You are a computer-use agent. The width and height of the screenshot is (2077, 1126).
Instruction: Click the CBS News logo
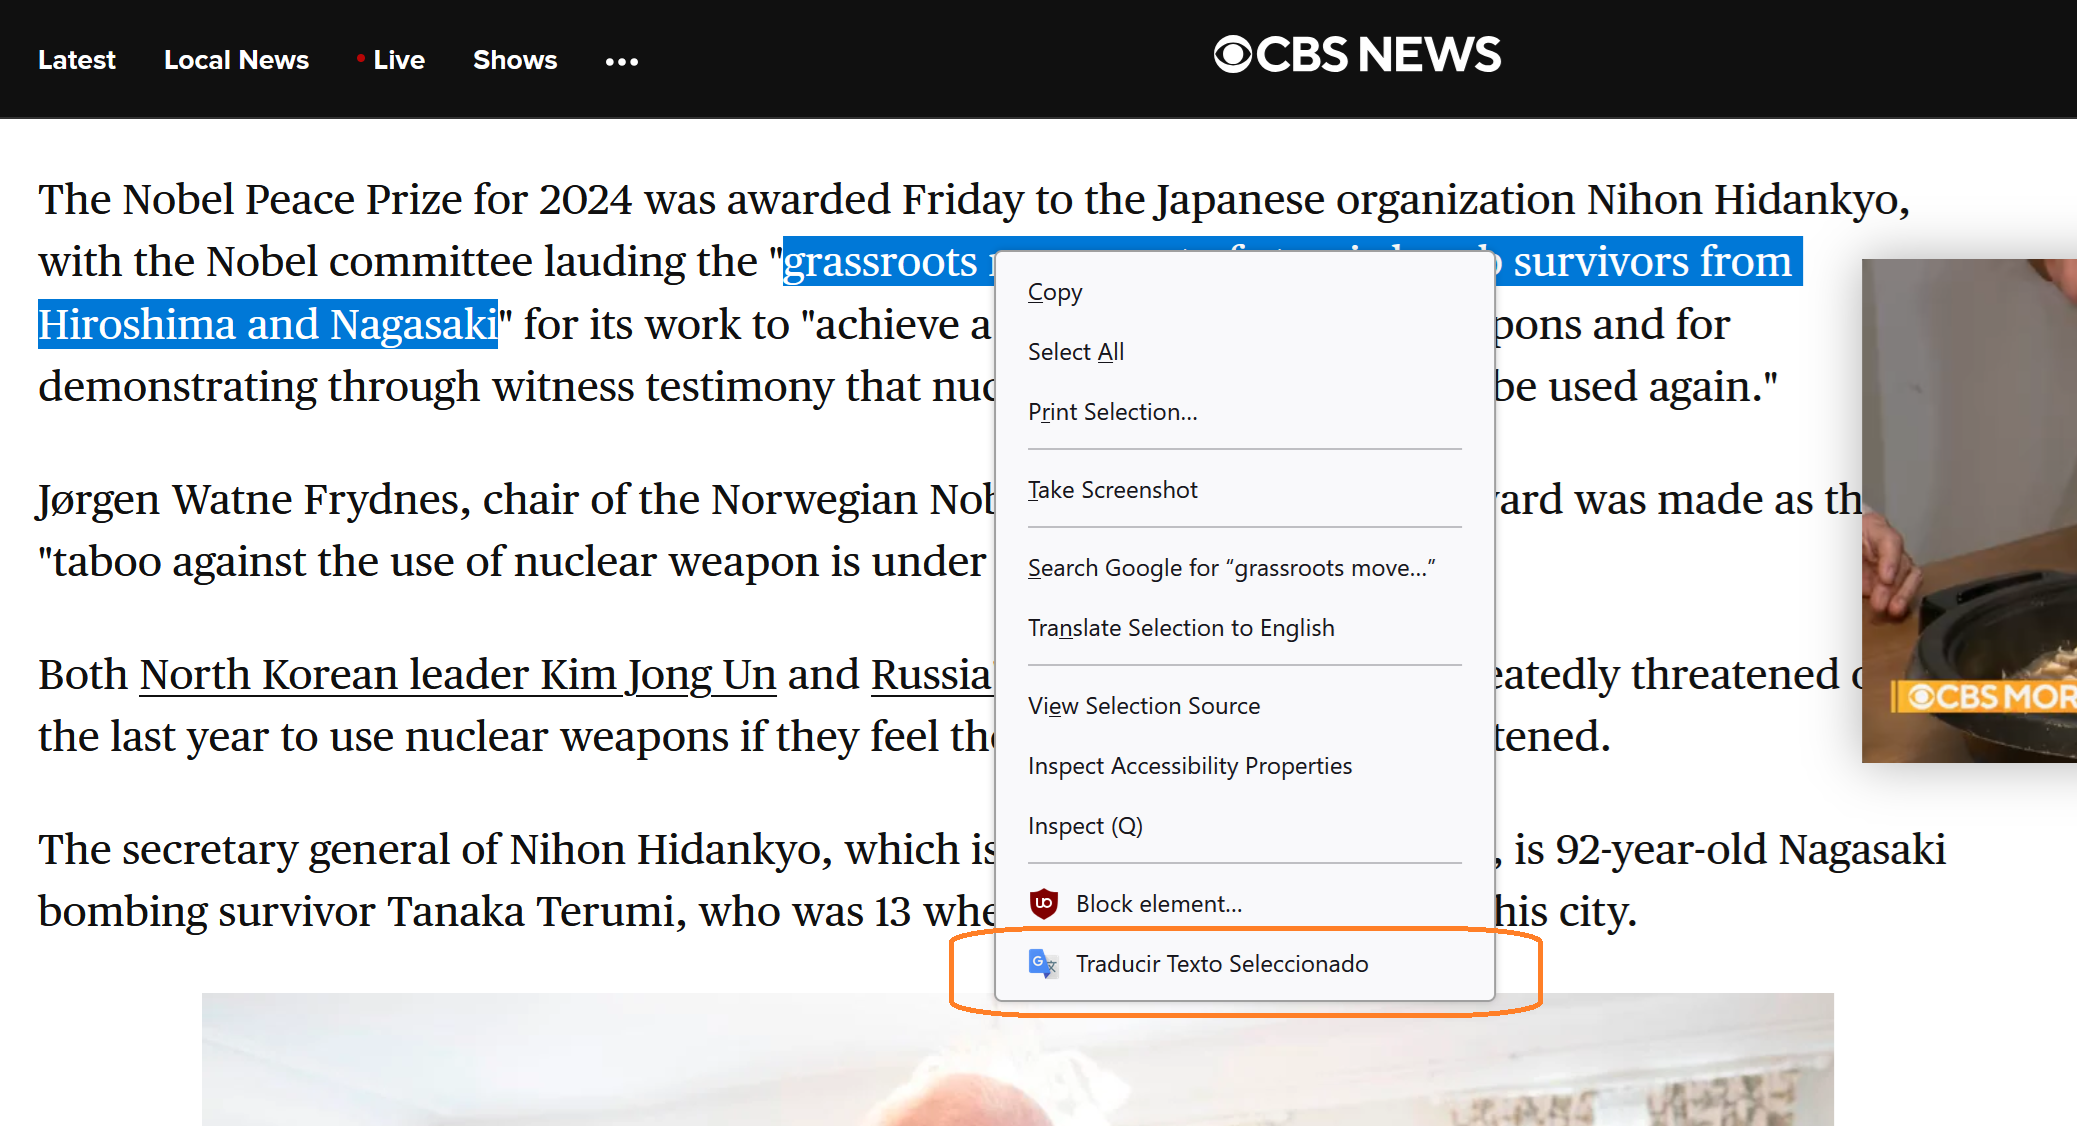coord(1357,55)
